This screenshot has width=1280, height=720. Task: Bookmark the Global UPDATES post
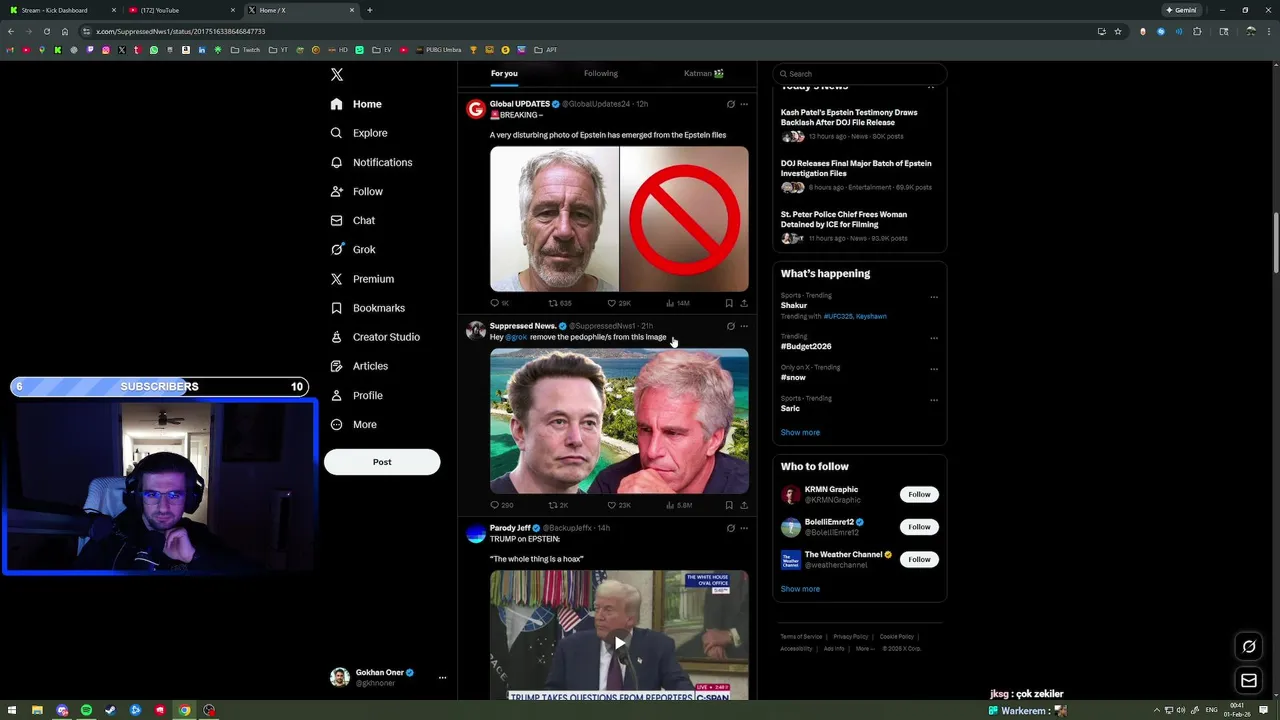click(x=729, y=303)
